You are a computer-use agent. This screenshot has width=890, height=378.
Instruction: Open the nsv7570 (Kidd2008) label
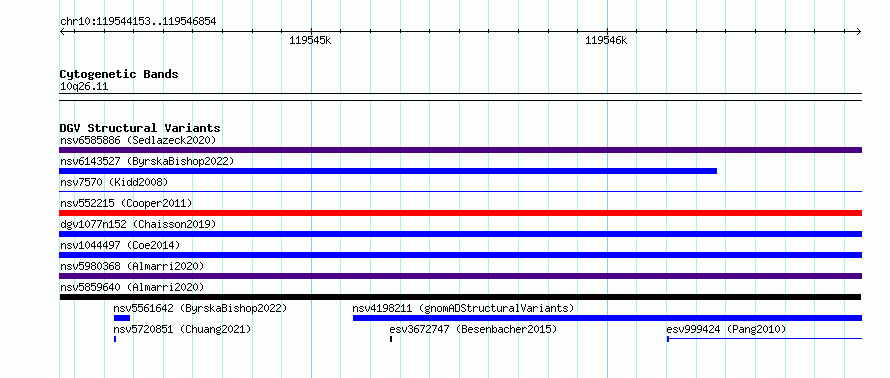[114, 182]
